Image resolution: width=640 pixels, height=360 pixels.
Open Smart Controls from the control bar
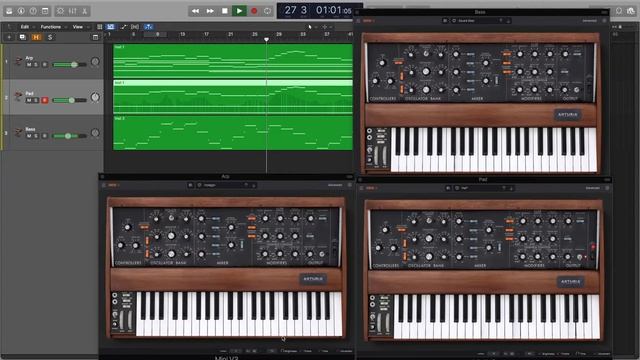pos(60,11)
